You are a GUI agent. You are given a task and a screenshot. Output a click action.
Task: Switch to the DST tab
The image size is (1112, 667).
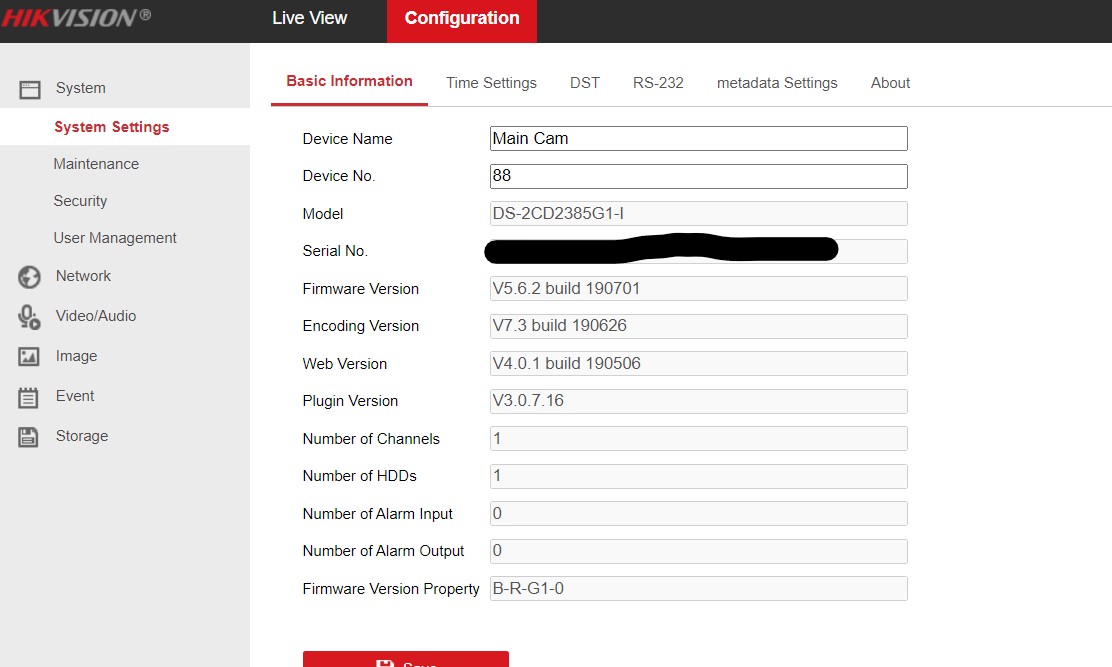coord(585,83)
